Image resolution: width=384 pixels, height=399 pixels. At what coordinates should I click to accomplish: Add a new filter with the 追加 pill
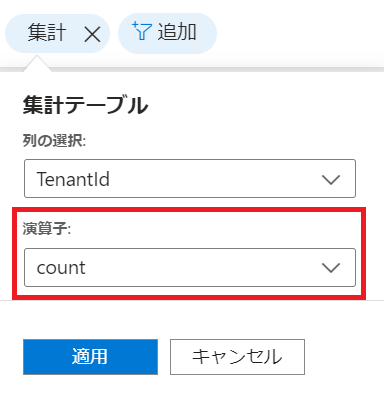(167, 33)
